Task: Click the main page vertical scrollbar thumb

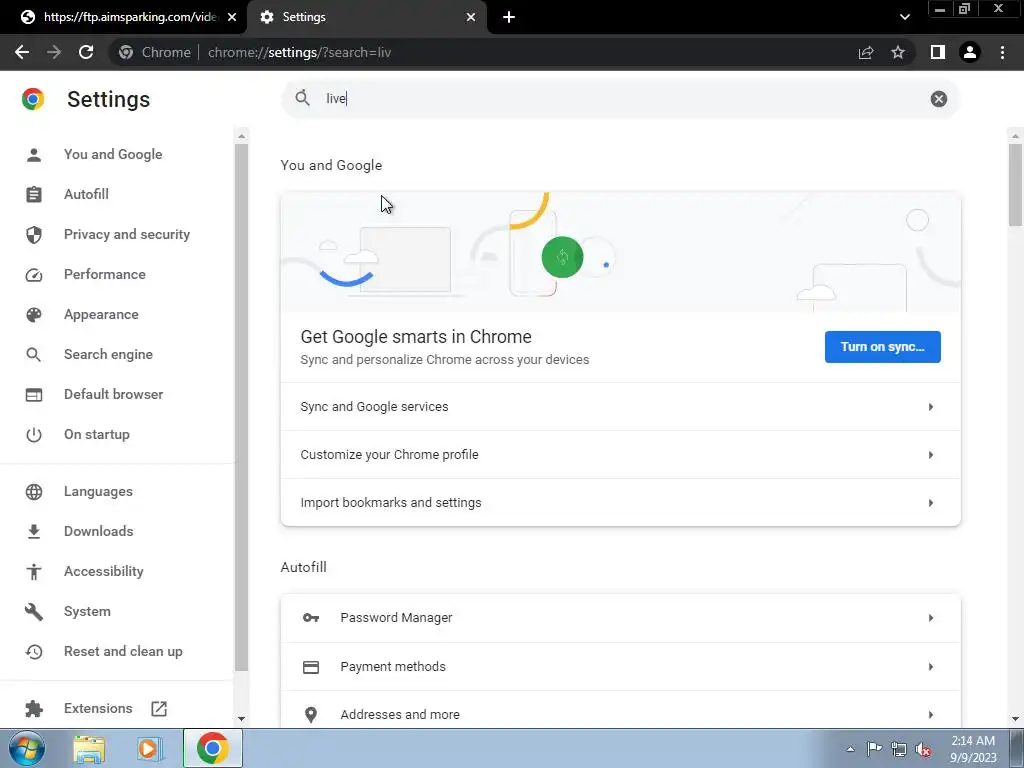Action: pos(1015,184)
